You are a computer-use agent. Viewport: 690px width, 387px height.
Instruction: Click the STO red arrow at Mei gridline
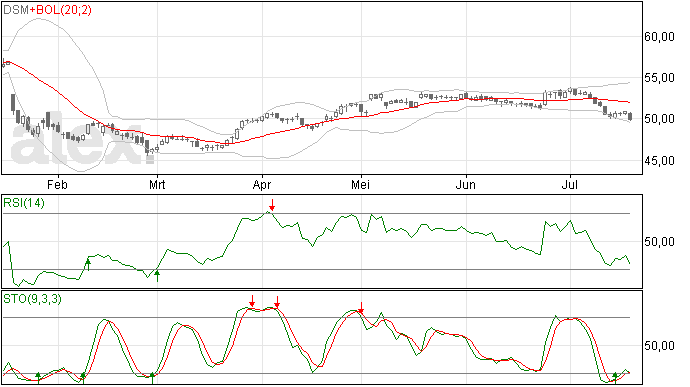[x=361, y=308]
